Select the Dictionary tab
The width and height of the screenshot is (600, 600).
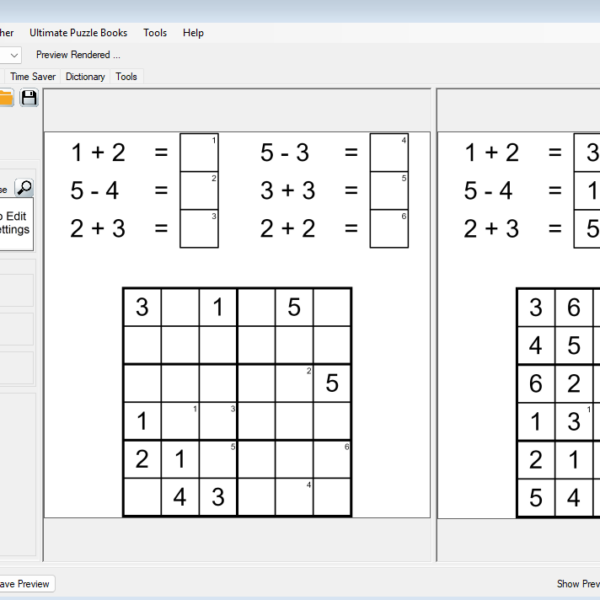point(85,76)
